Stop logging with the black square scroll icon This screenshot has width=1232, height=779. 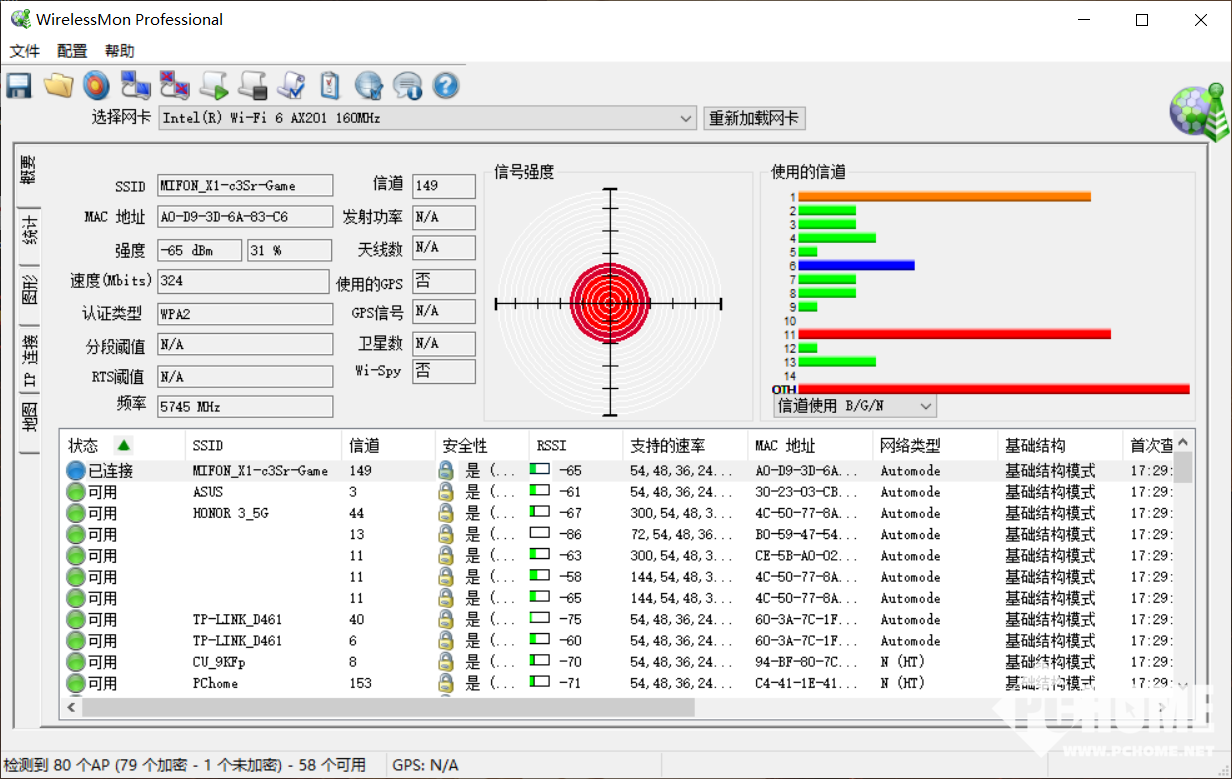[x=252, y=86]
